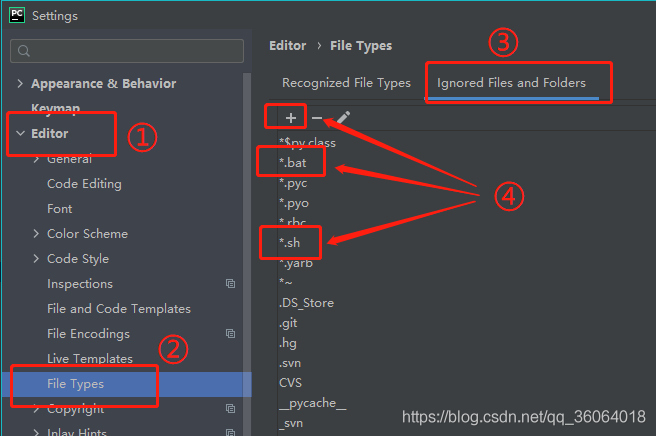Click project-level icon beside File Encodings
Viewport: 656px width, 436px height.
tap(230, 334)
